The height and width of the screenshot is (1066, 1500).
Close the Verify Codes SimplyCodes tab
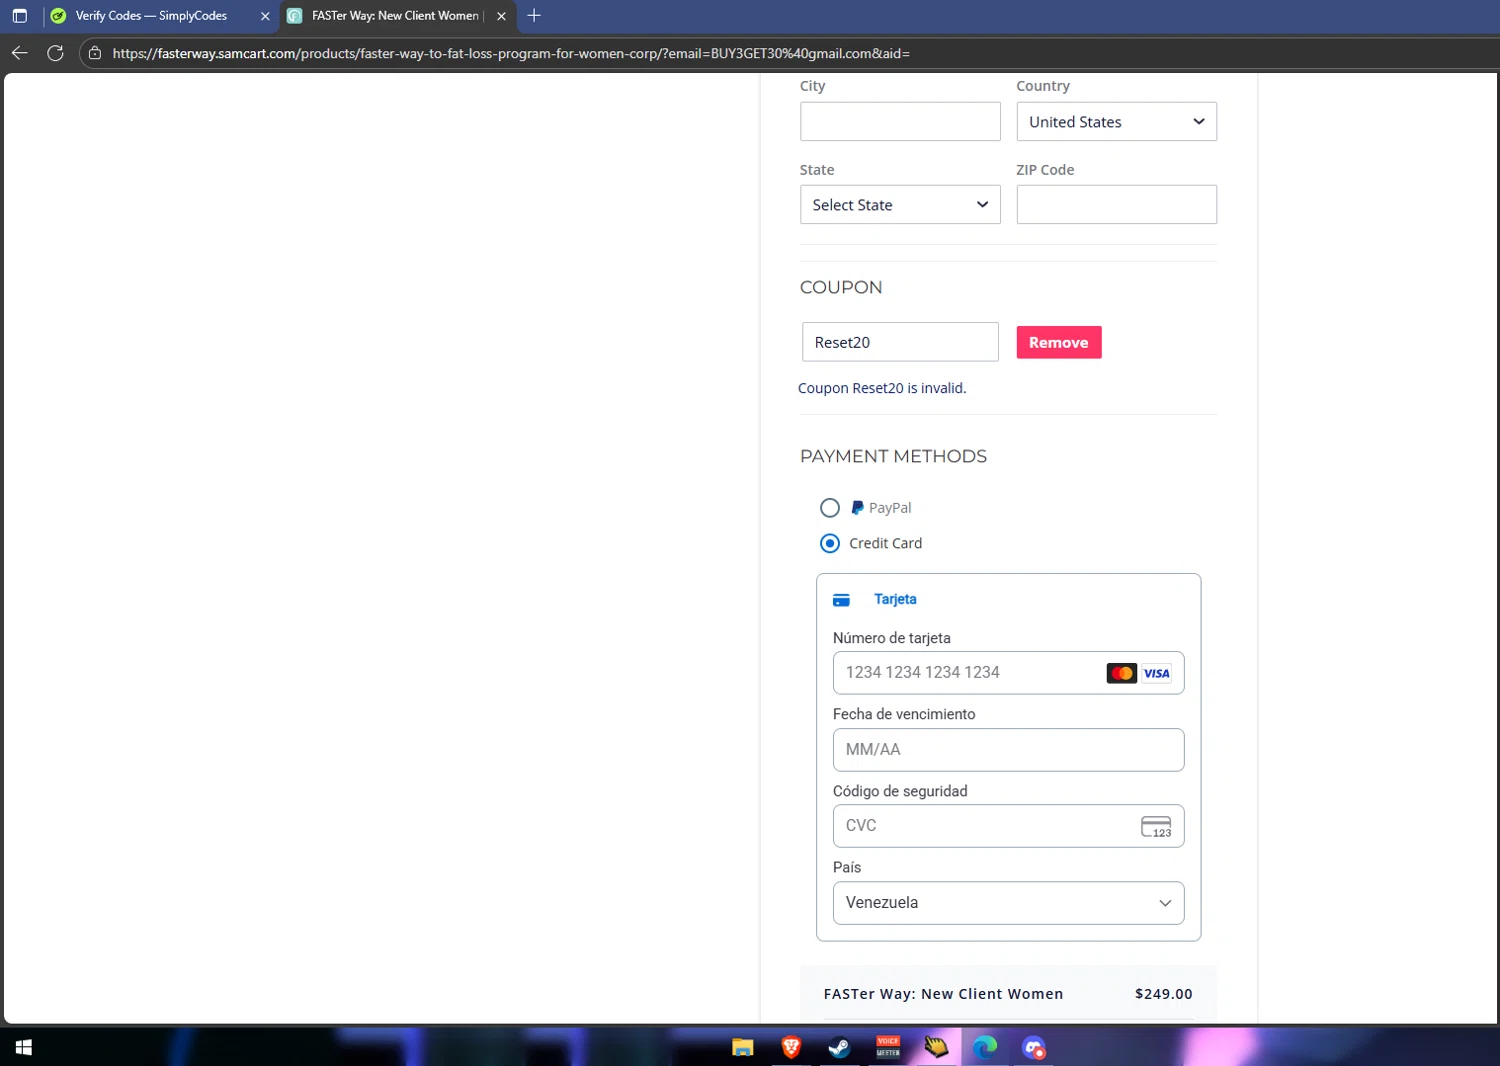[x=265, y=16]
